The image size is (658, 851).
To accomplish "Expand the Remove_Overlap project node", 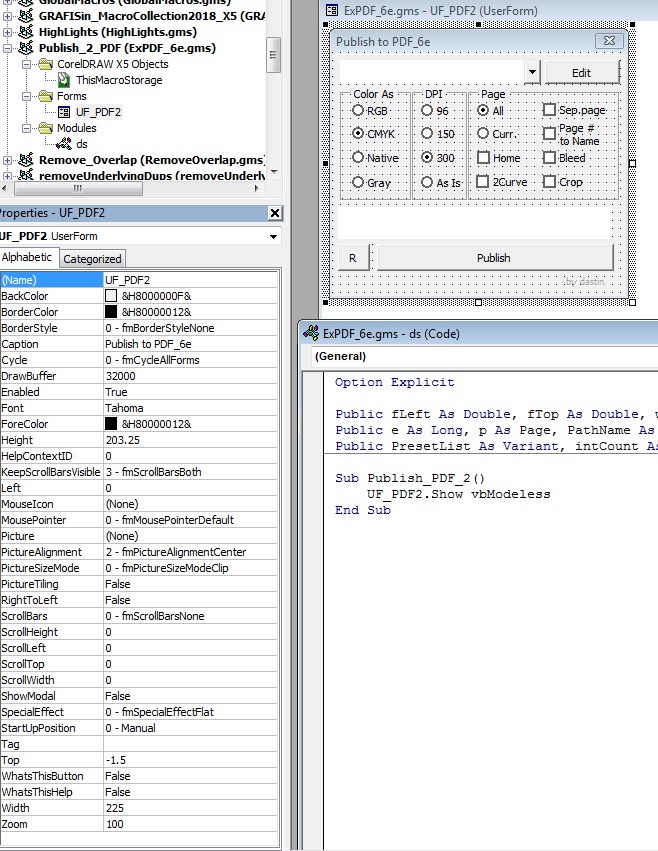I will point(8,160).
